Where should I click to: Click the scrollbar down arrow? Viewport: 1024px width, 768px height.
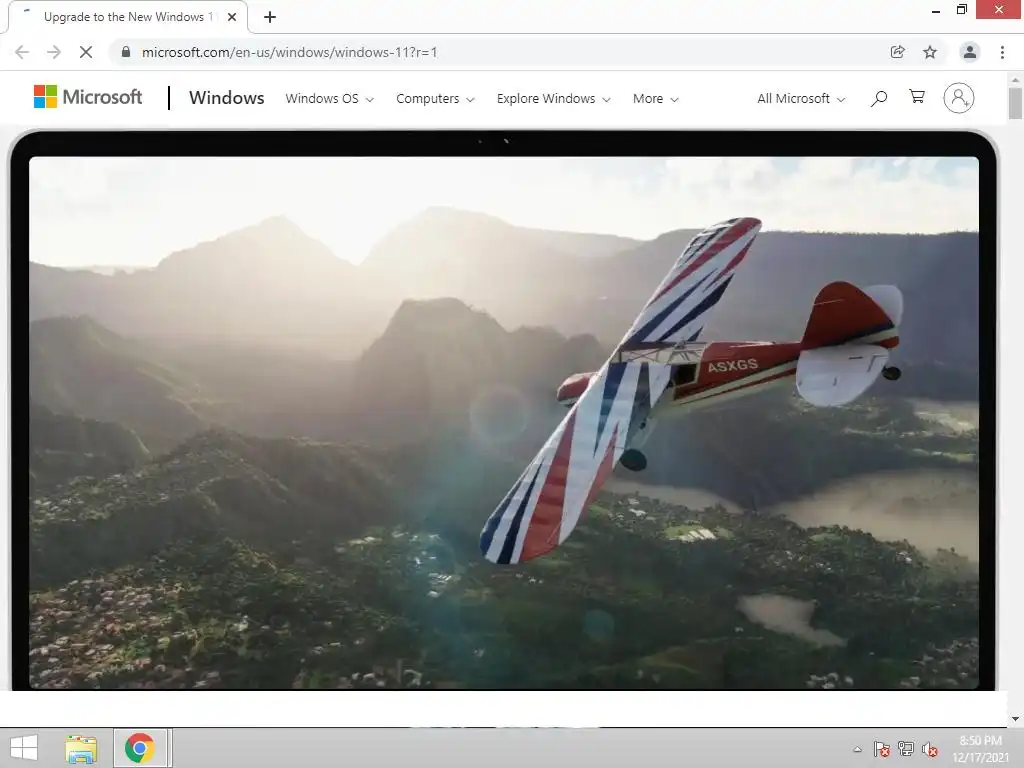[x=1015, y=719]
